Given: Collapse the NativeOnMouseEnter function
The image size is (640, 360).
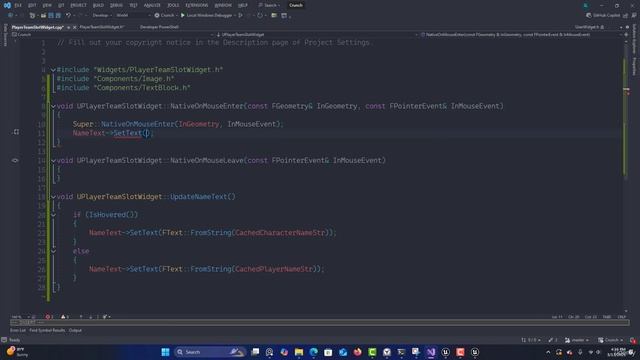Looking at the screenshot, I should pos(53,106).
